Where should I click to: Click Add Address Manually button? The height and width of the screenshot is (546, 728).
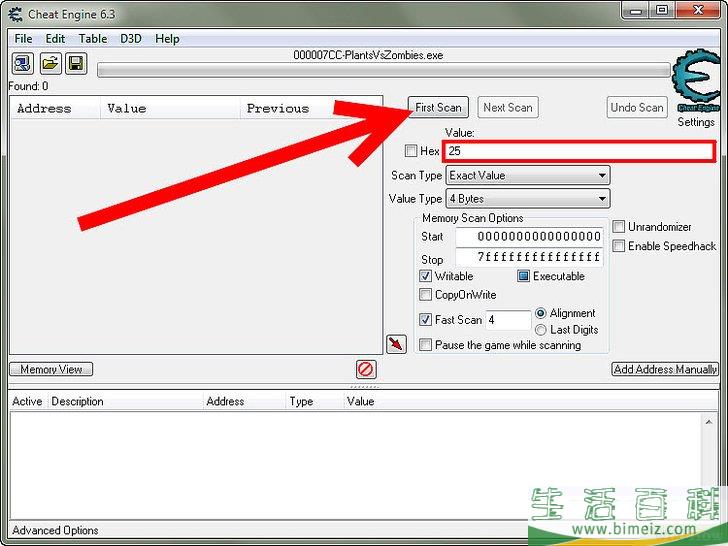665,369
